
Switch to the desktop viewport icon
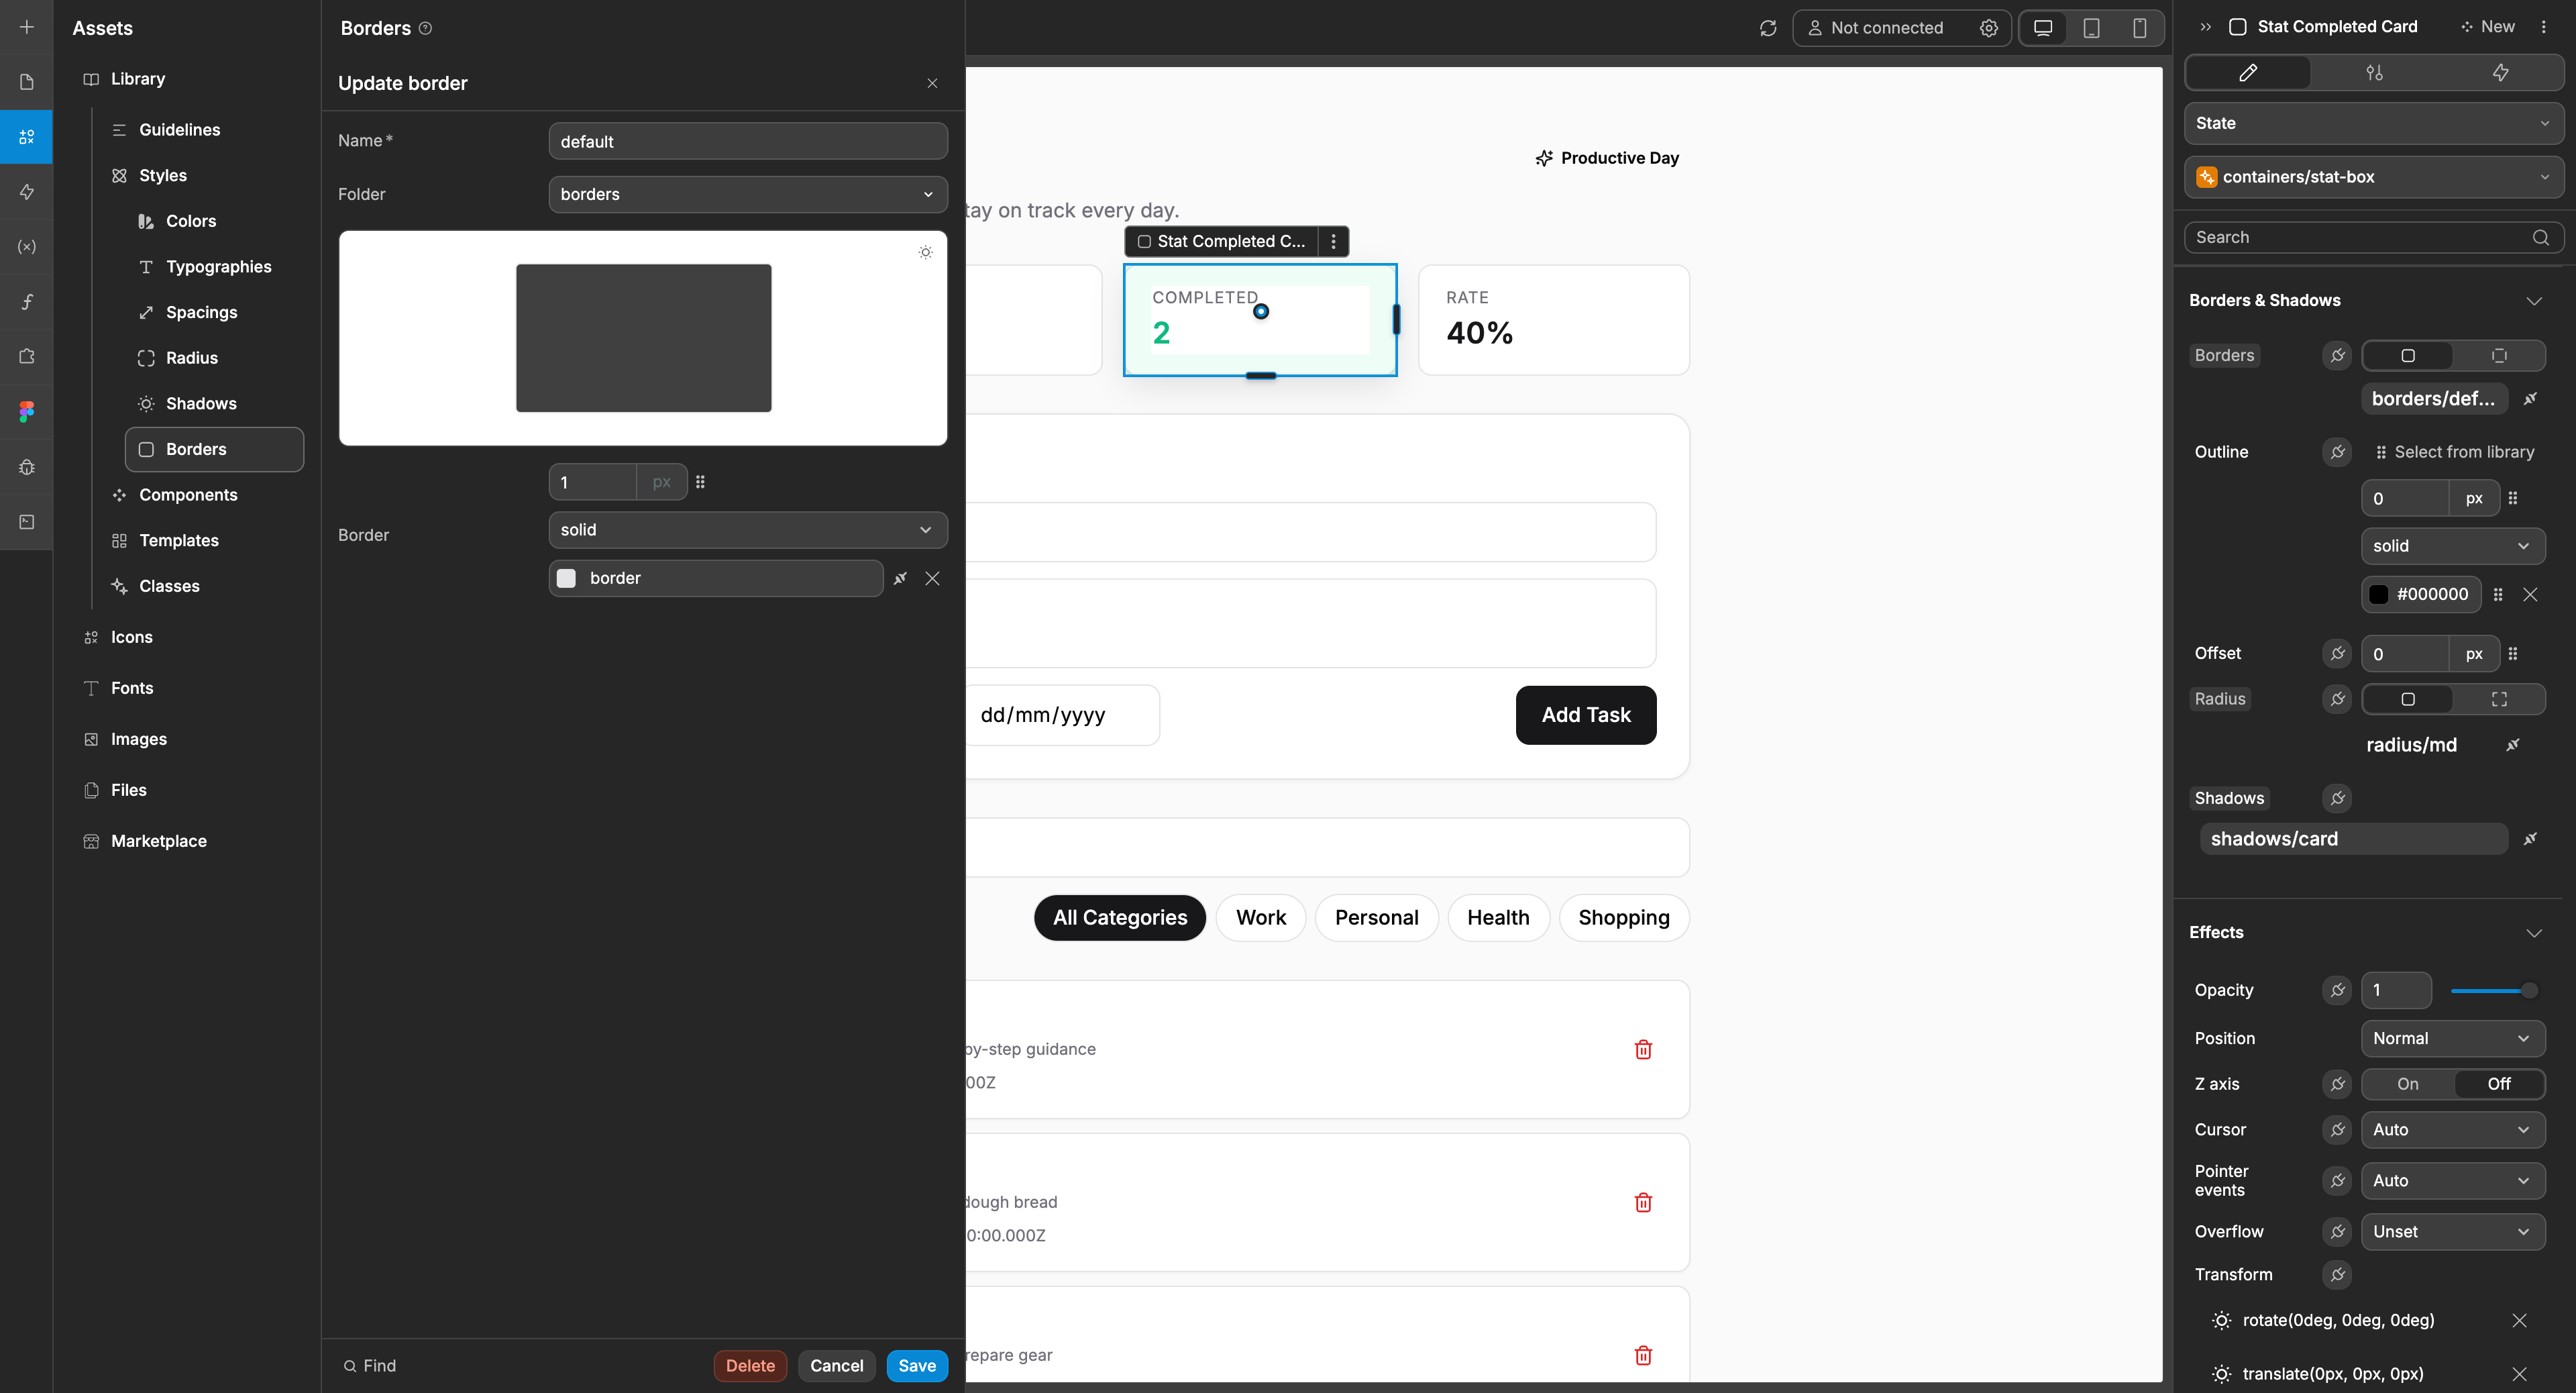2043,28
